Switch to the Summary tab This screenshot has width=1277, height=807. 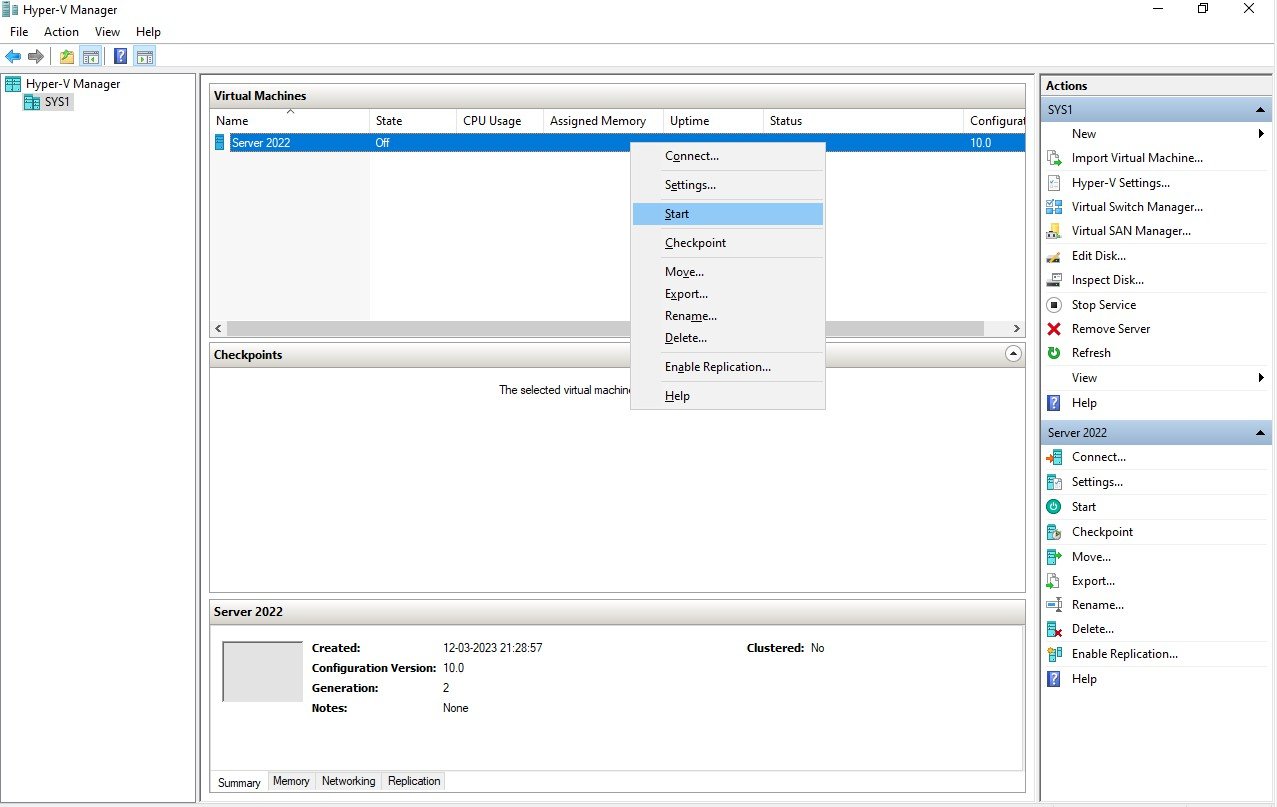[239, 782]
